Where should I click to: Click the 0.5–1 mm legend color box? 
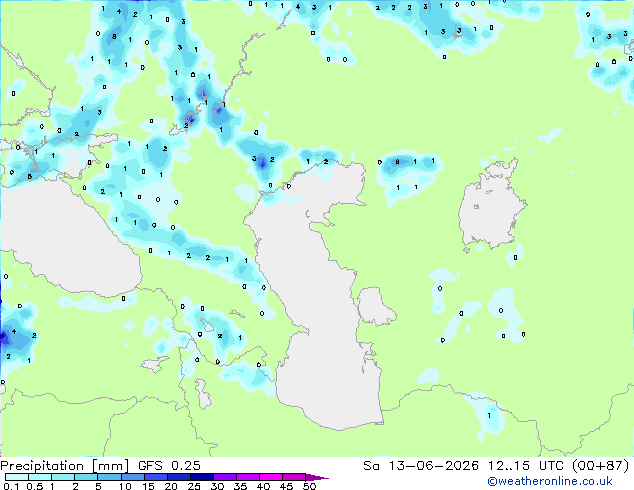tap(40, 477)
